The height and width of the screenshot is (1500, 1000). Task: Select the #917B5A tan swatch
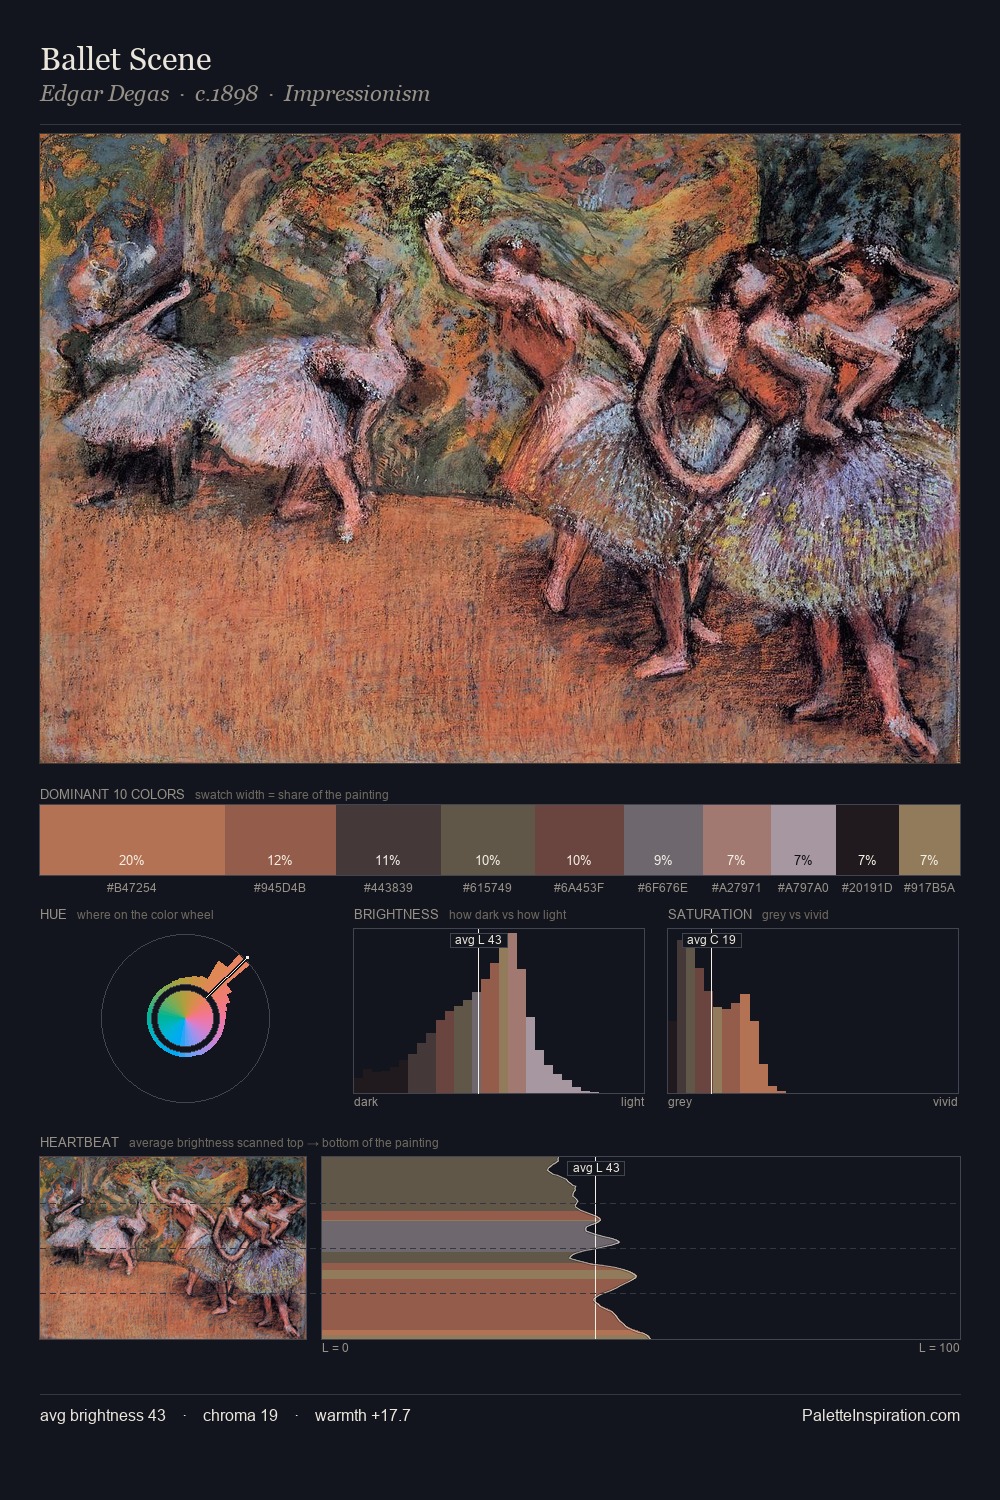pyautogui.click(x=929, y=840)
